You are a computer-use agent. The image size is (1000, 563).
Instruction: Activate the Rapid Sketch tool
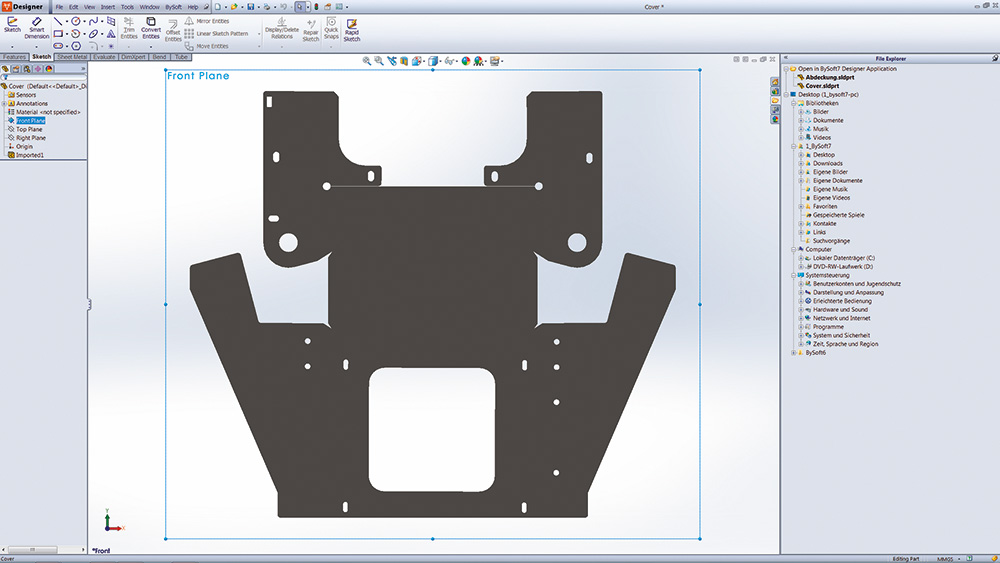(x=351, y=30)
